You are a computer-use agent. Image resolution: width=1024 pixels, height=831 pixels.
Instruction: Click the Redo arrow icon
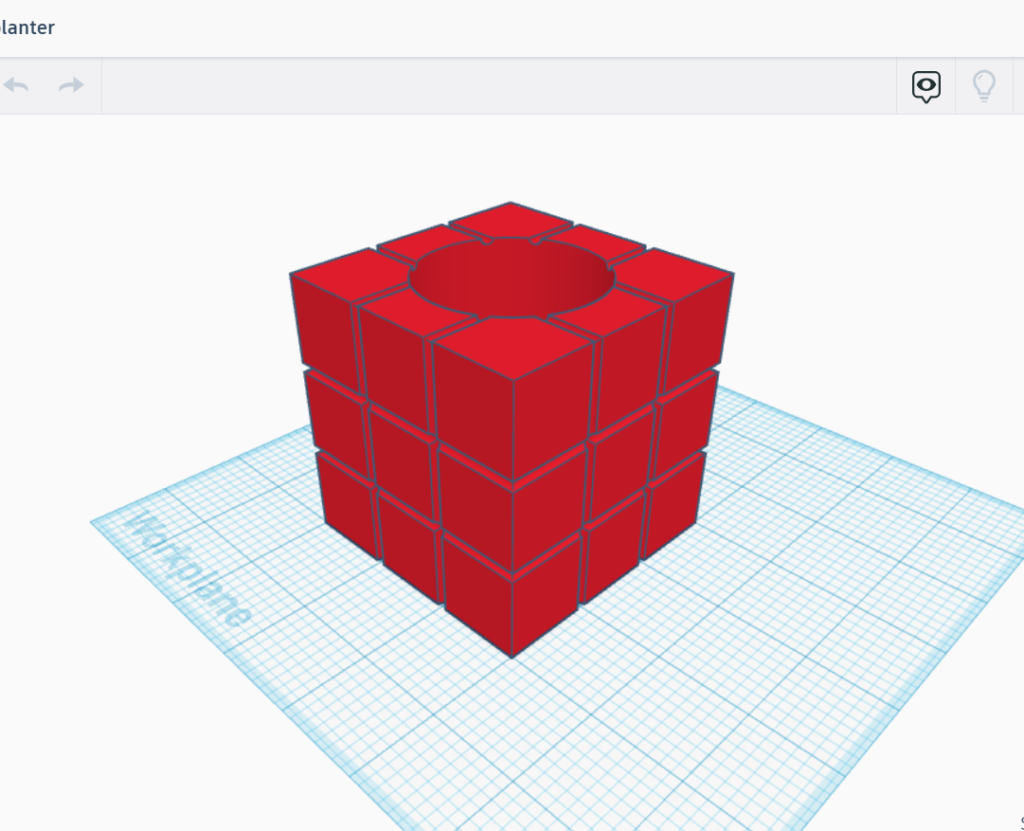click(71, 86)
